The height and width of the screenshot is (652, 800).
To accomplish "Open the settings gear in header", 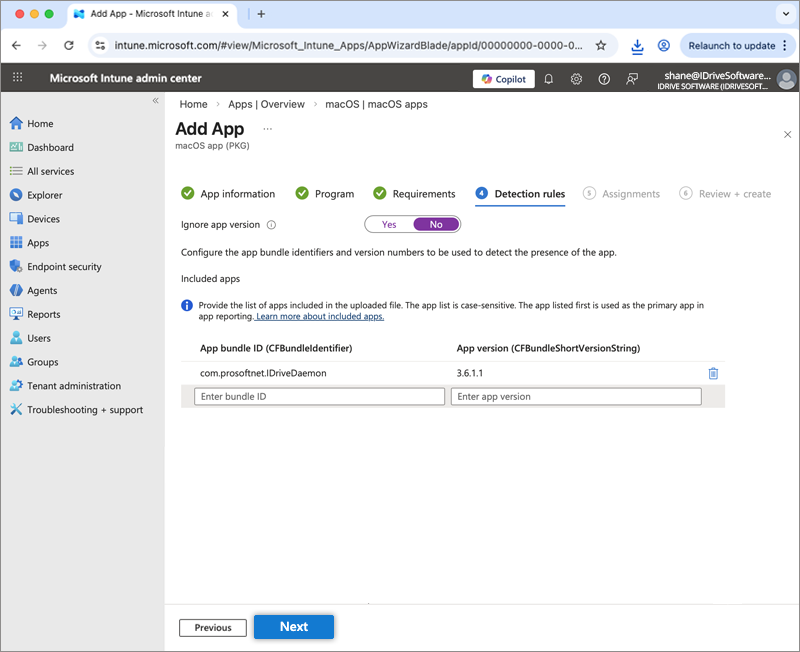I will [x=576, y=79].
